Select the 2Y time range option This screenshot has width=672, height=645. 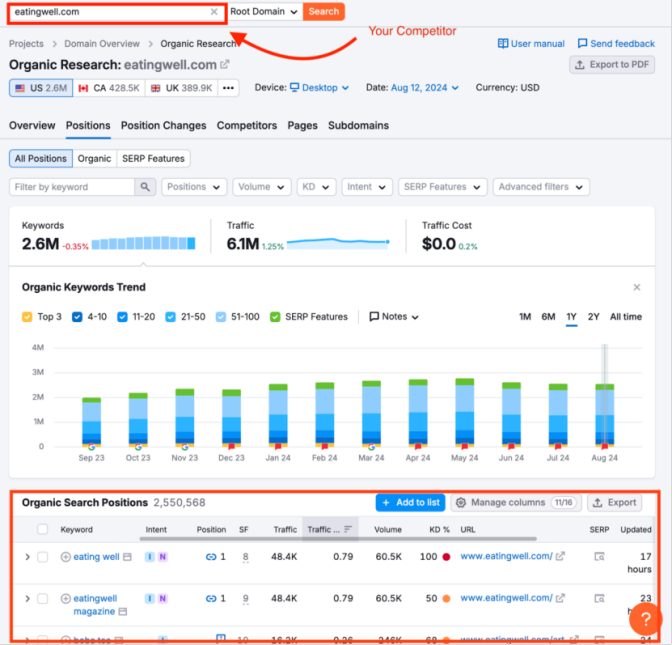coord(594,317)
